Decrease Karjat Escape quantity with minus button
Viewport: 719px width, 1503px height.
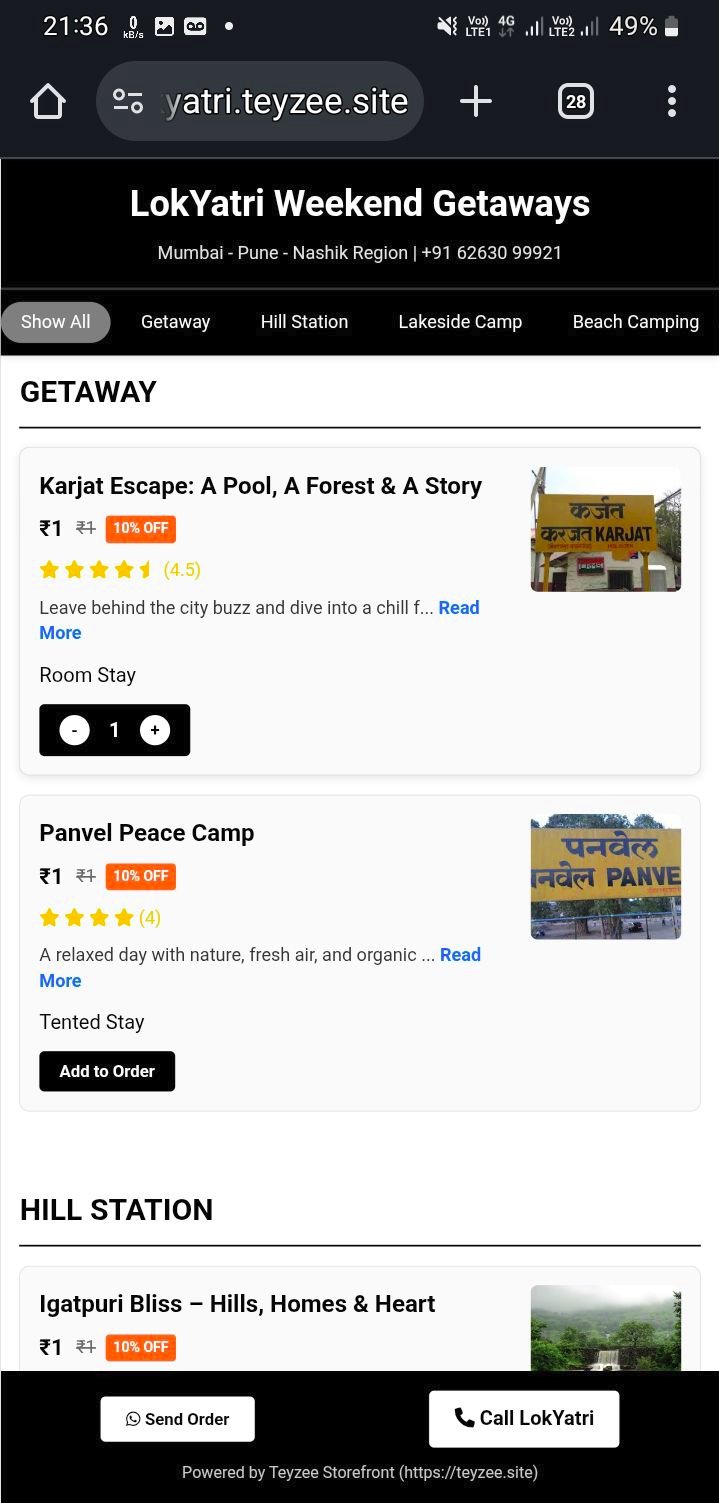75,730
